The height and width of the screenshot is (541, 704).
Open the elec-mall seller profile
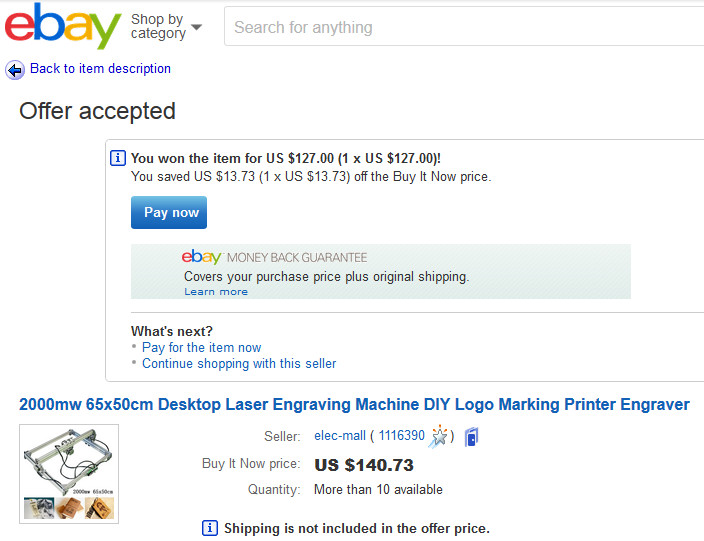(x=340, y=435)
